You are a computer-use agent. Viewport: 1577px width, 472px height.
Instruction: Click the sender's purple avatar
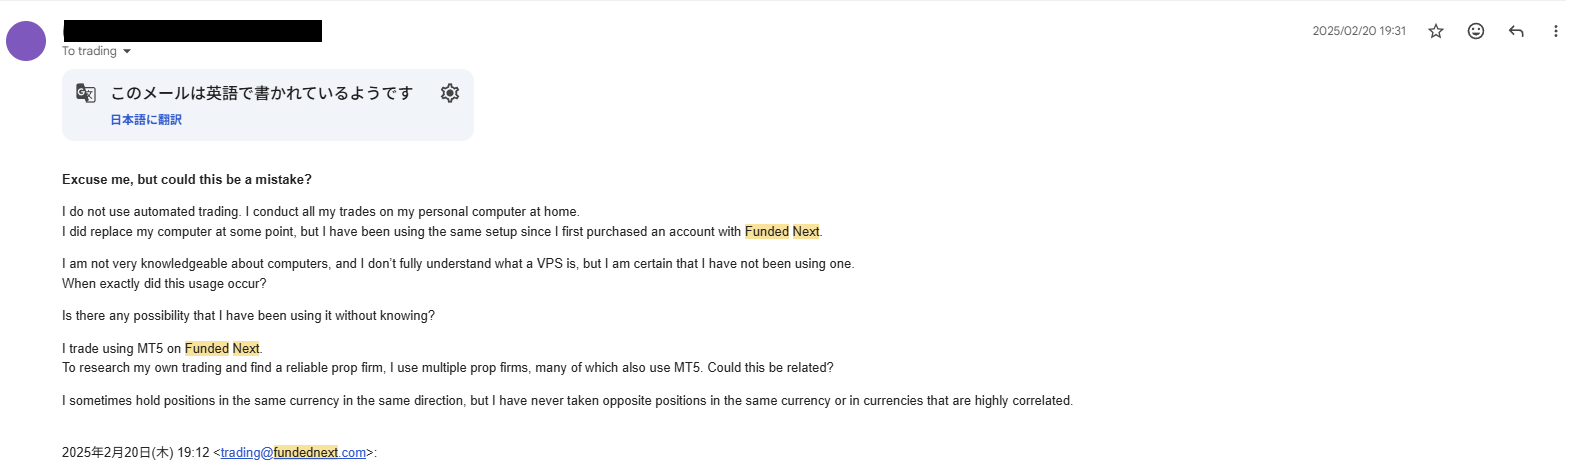click(x=26, y=41)
